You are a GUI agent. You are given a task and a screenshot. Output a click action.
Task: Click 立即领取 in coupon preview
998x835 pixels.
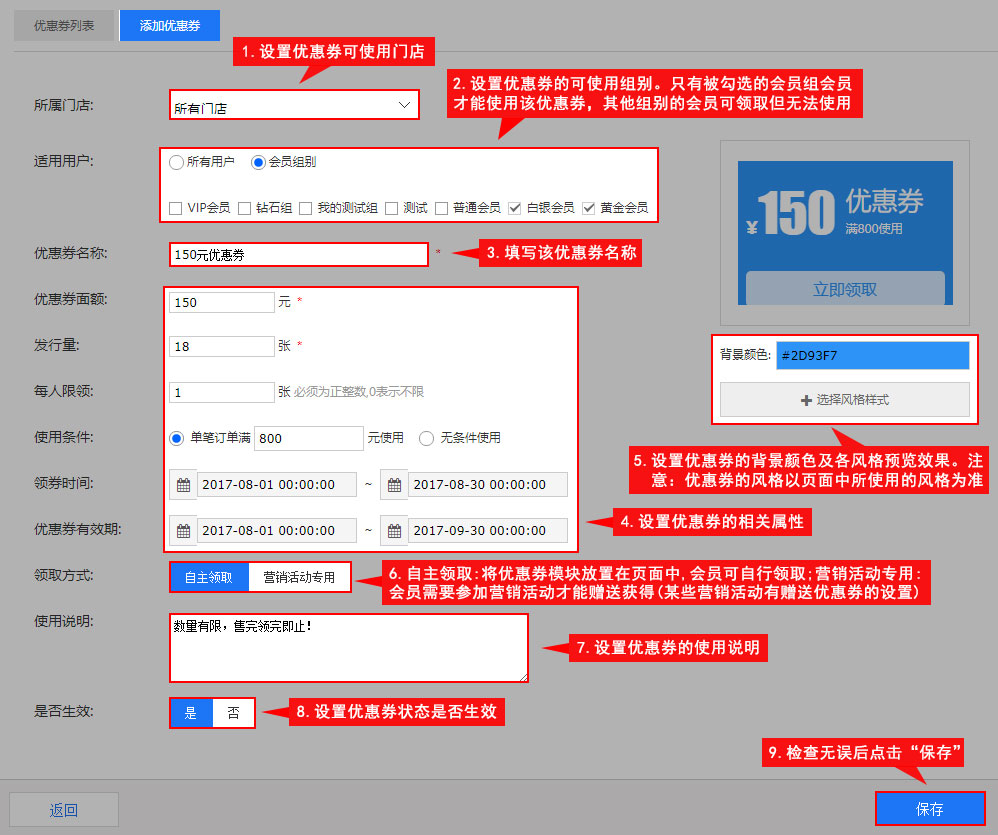845,289
